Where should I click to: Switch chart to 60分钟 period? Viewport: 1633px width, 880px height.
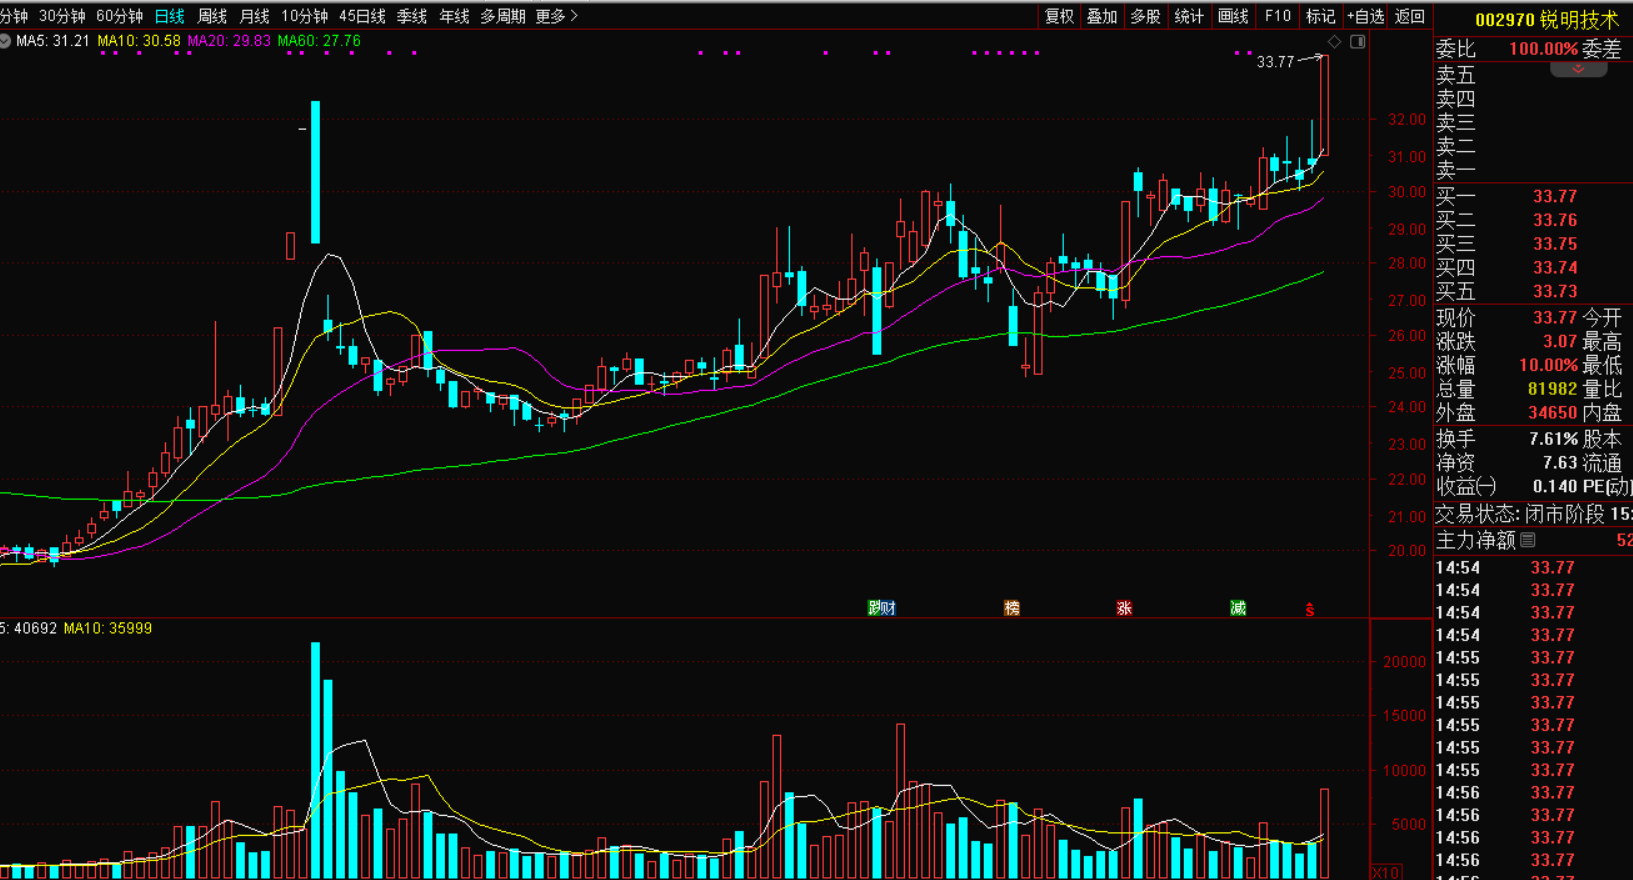click(x=119, y=16)
